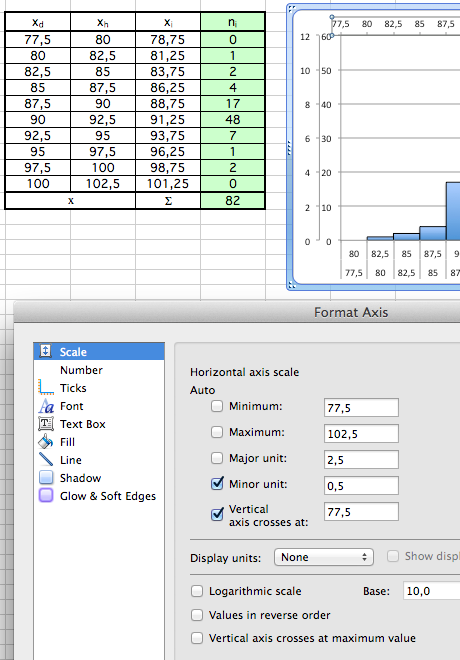Viewport: 460px width, 660px height.
Task: Click the bottom-left chart resize handle
Action: (291, 286)
